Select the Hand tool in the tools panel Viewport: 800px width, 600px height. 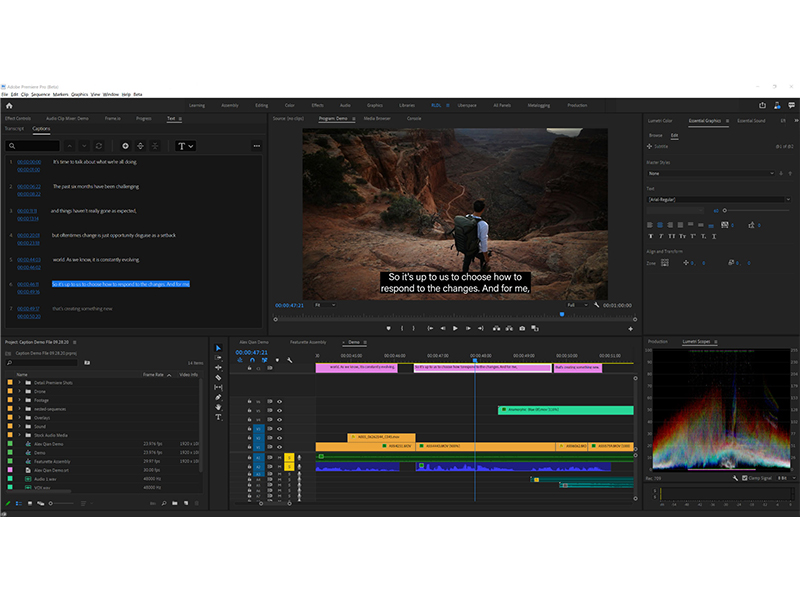click(218, 407)
